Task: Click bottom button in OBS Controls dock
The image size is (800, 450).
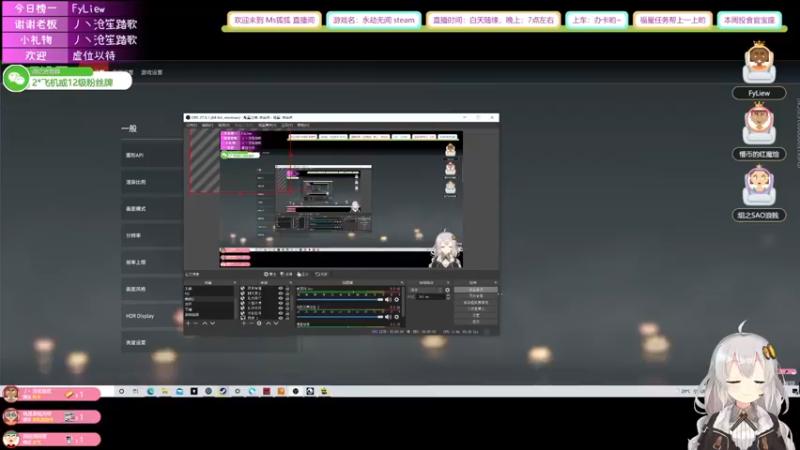Action: [x=476, y=321]
